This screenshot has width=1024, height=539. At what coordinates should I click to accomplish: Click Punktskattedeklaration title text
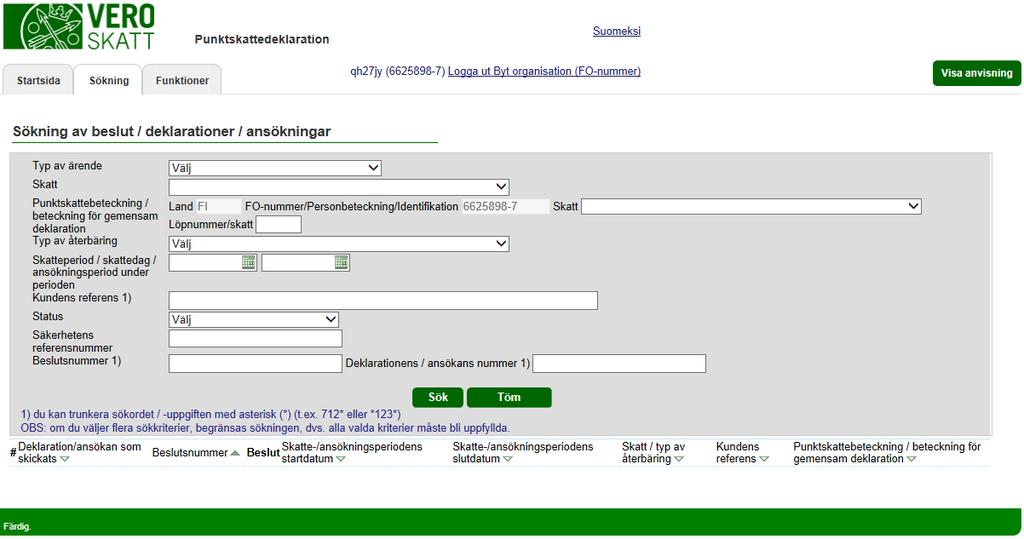click(x=262, y=39)
